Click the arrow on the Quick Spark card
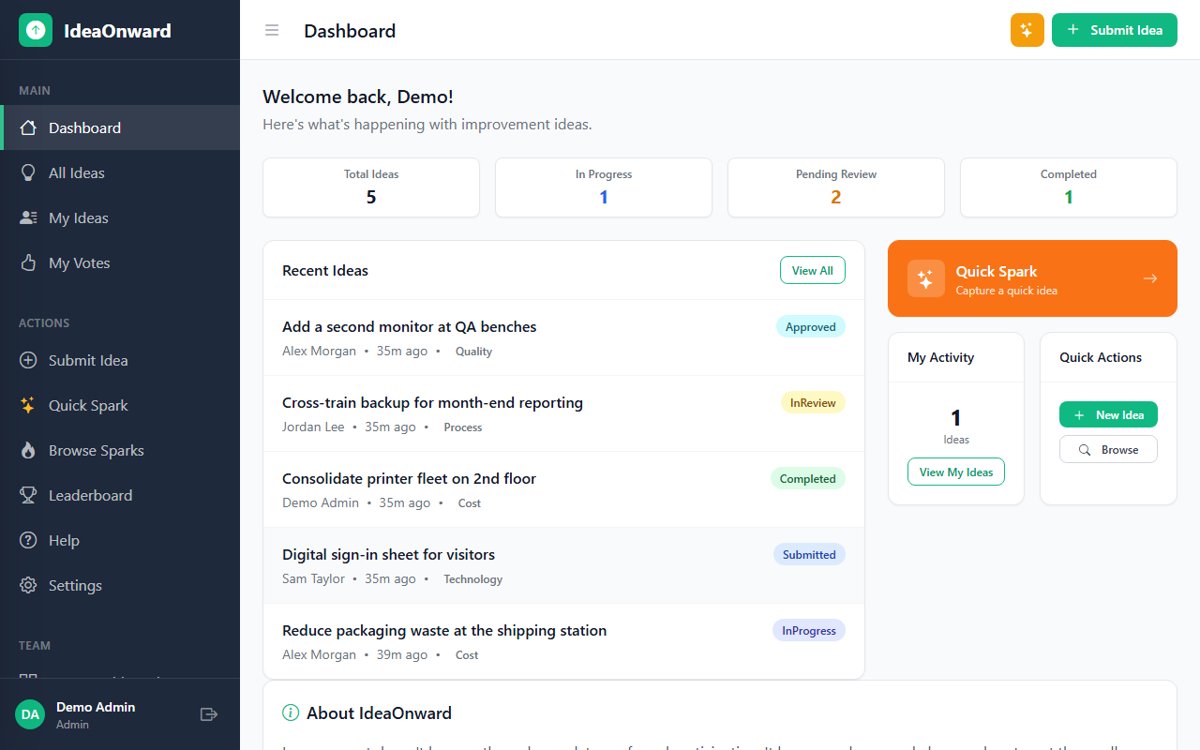 1150,279
